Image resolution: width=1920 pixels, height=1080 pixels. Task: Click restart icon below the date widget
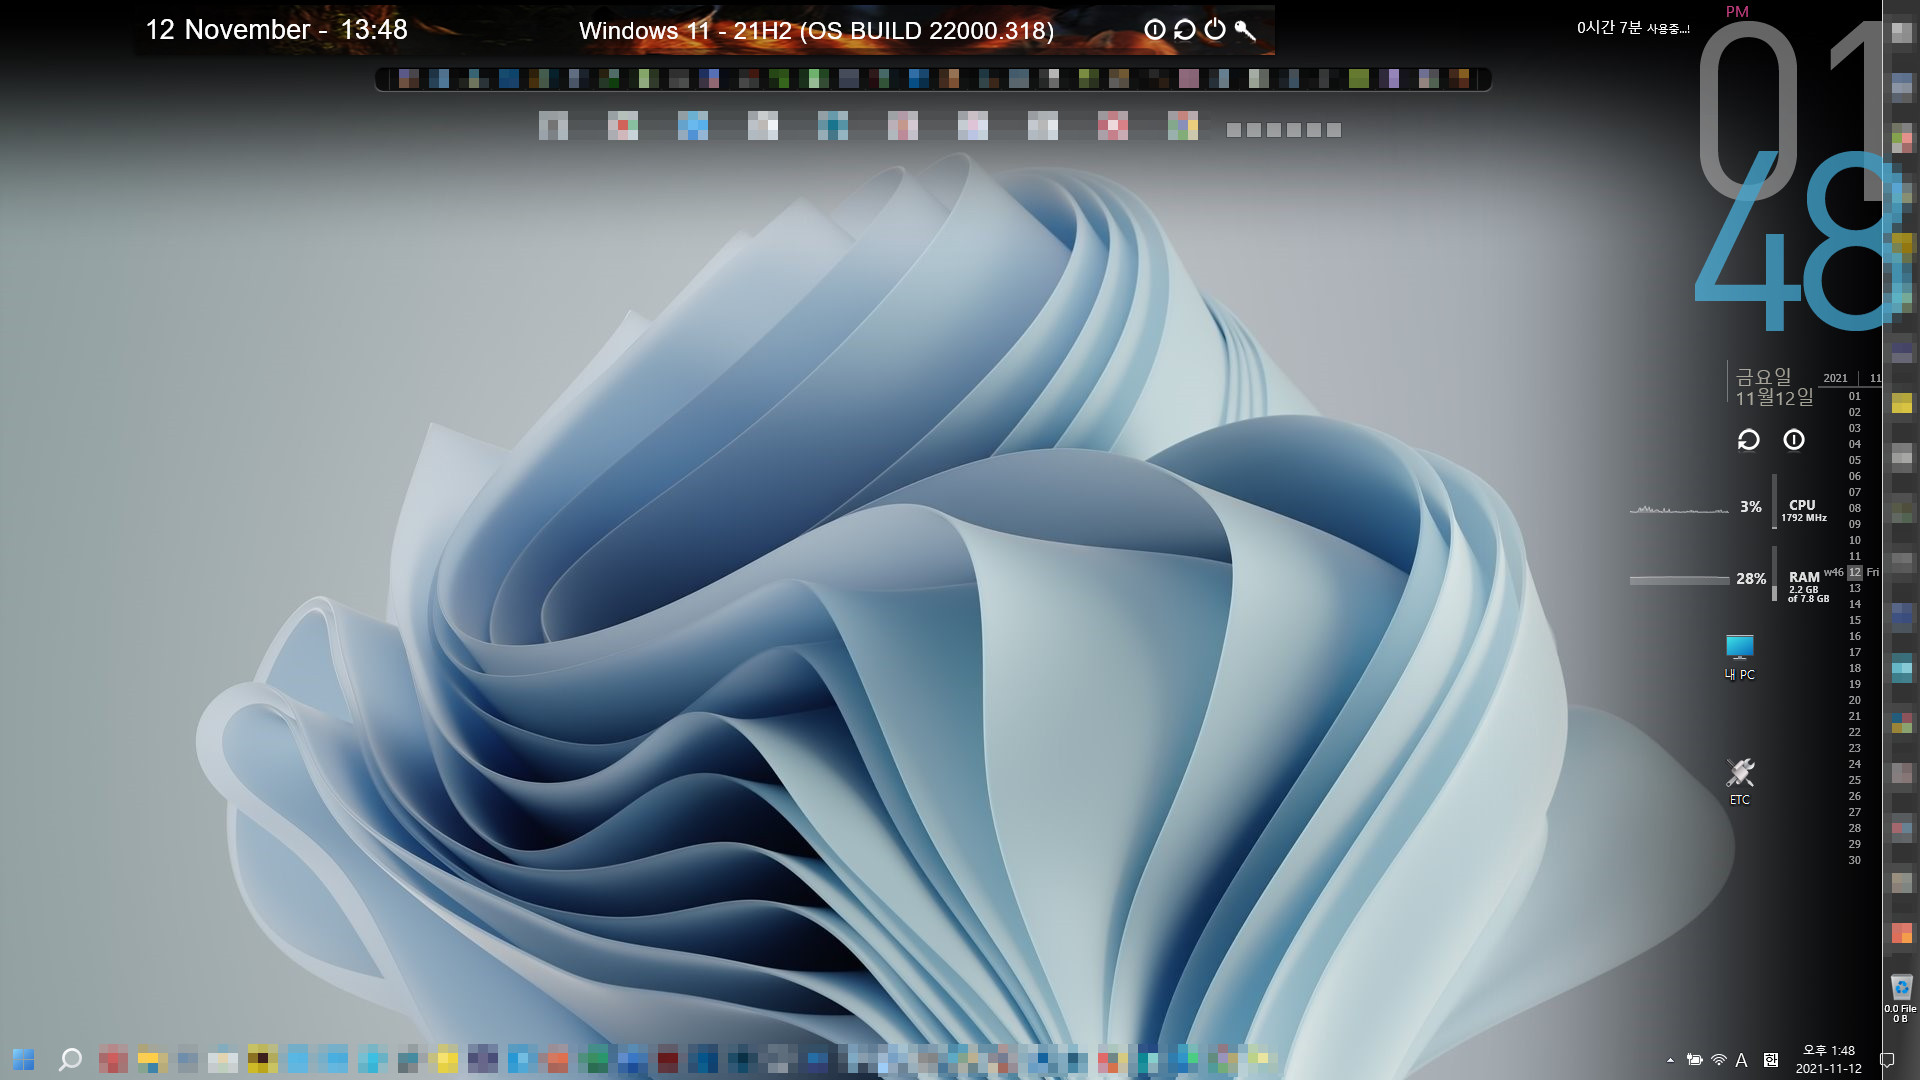pos(1748,440)
